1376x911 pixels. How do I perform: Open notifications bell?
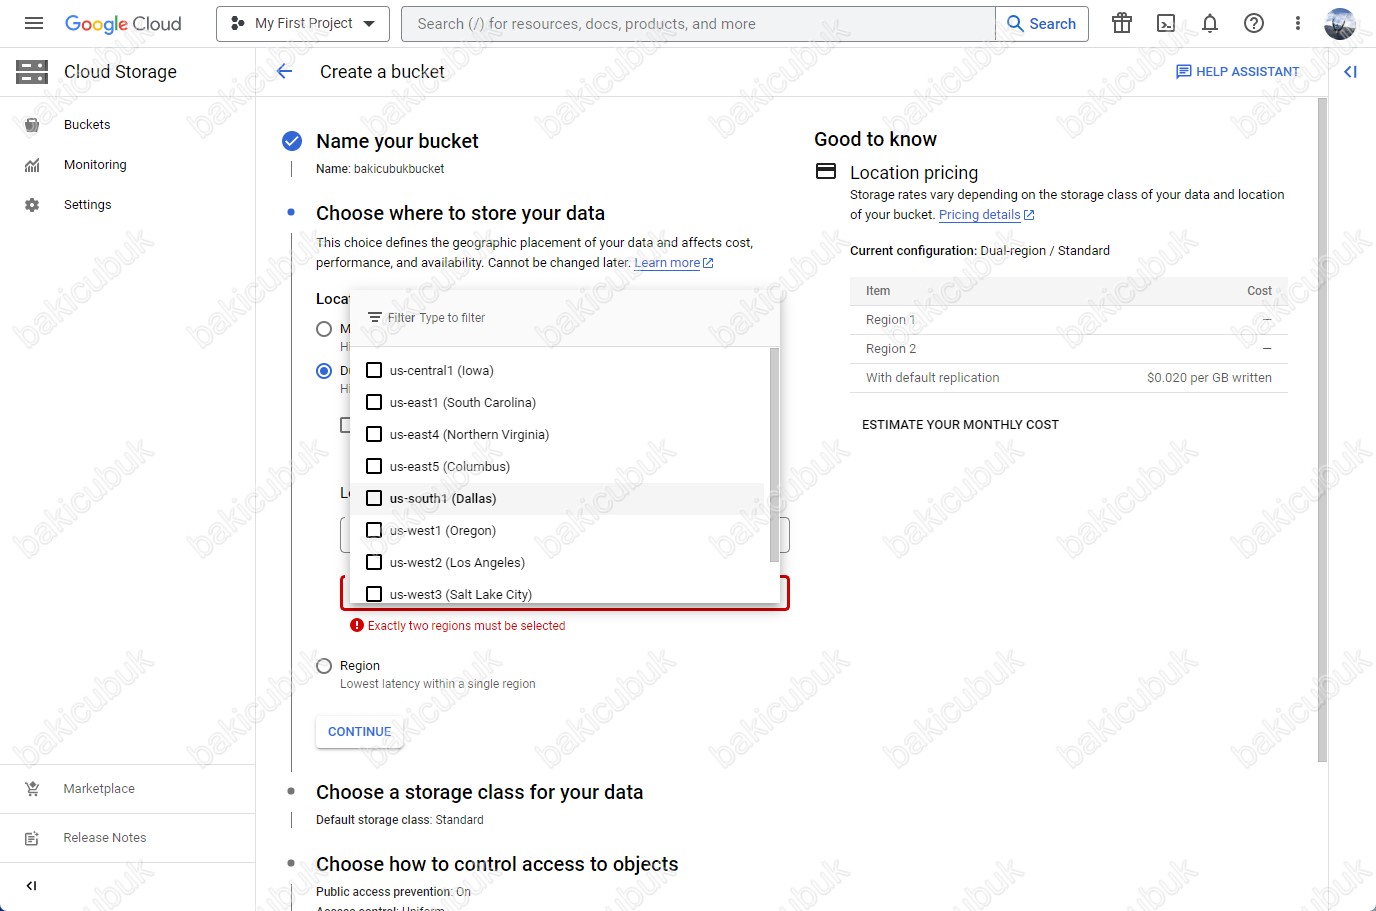(x=1210, y=23)
